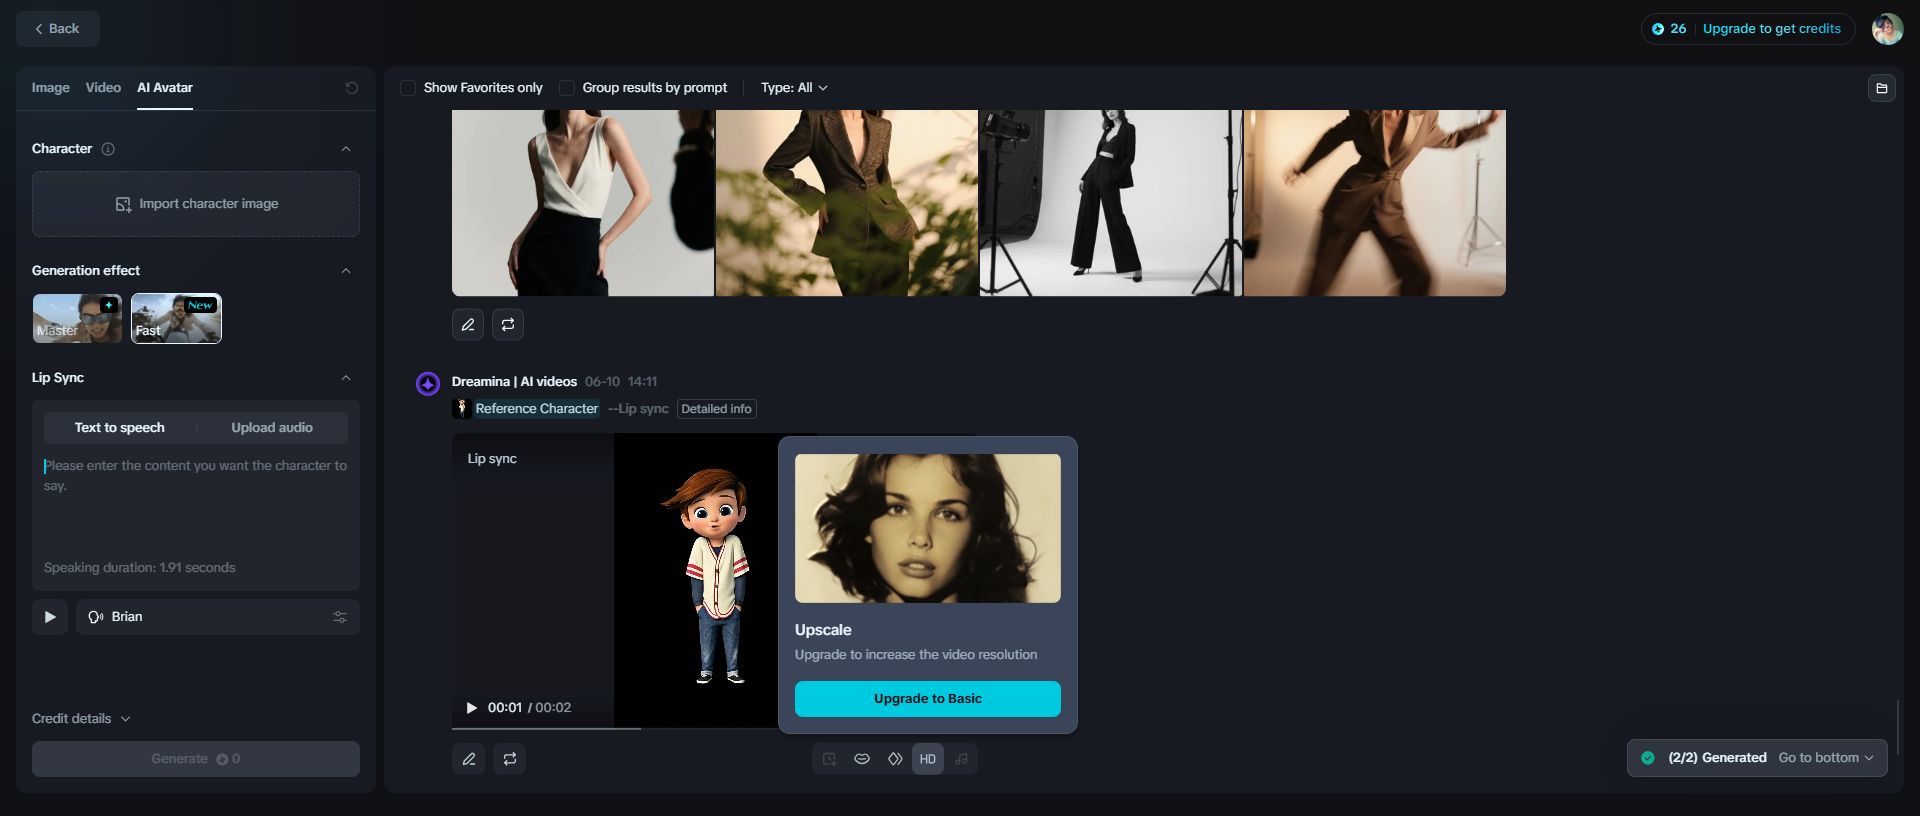Open the black suit studio photo thumbnail
The width and height of the screenshot is (1920, 816).
[x=1111, y=203]
